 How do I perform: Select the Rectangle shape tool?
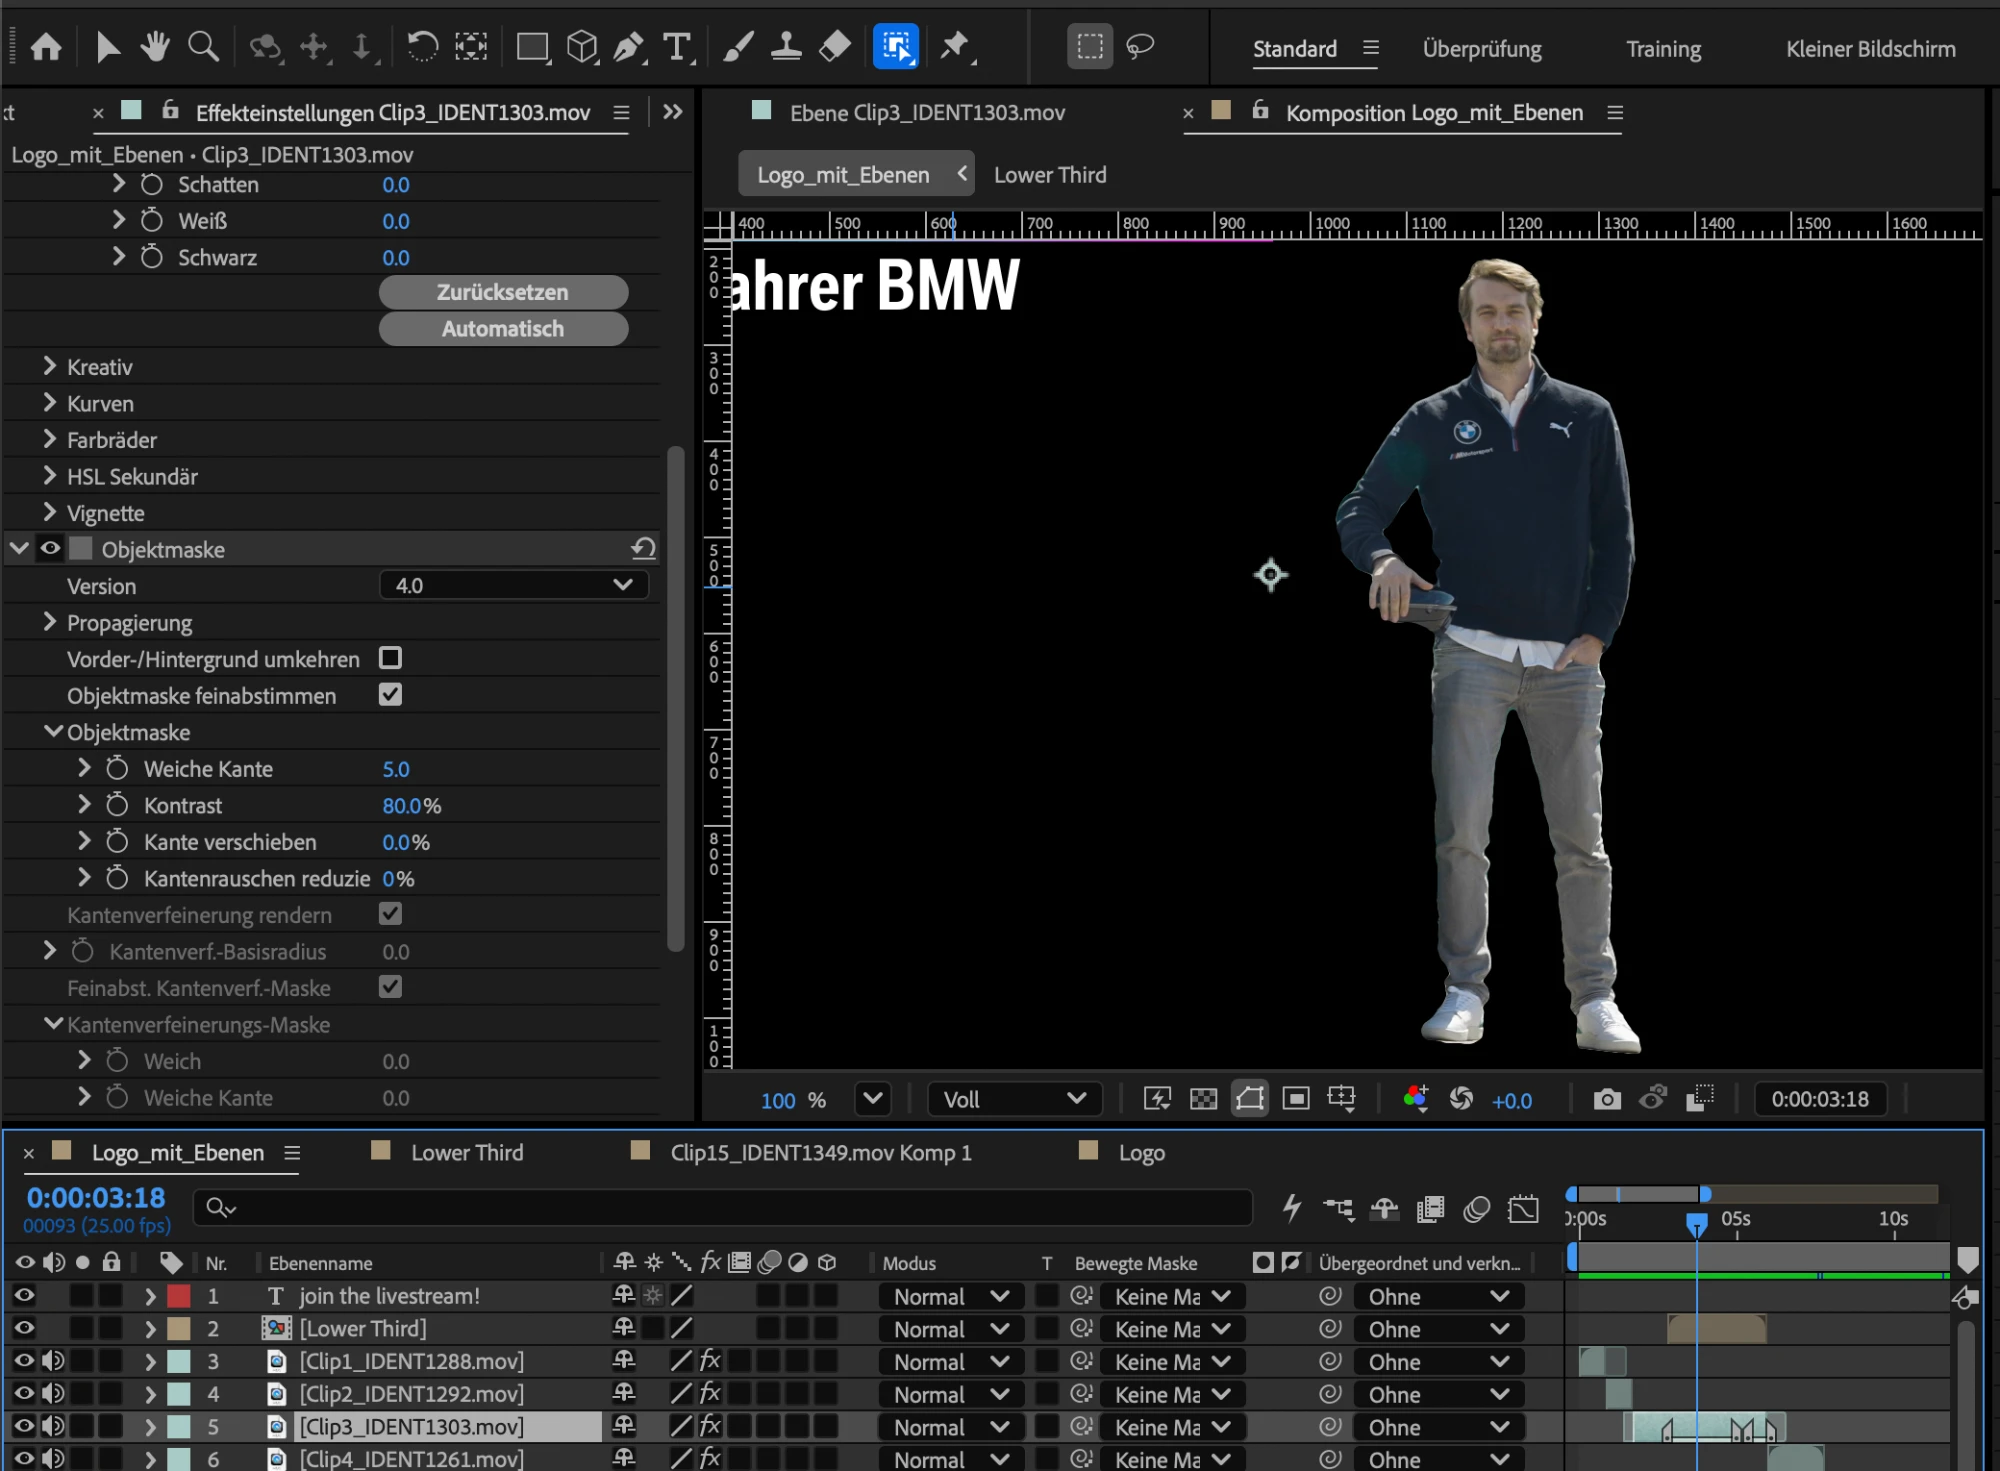[x=532, y=47]
